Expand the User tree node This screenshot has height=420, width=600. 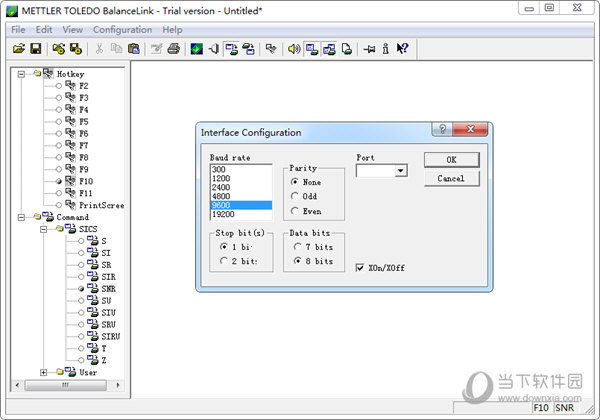coord(44,372)
